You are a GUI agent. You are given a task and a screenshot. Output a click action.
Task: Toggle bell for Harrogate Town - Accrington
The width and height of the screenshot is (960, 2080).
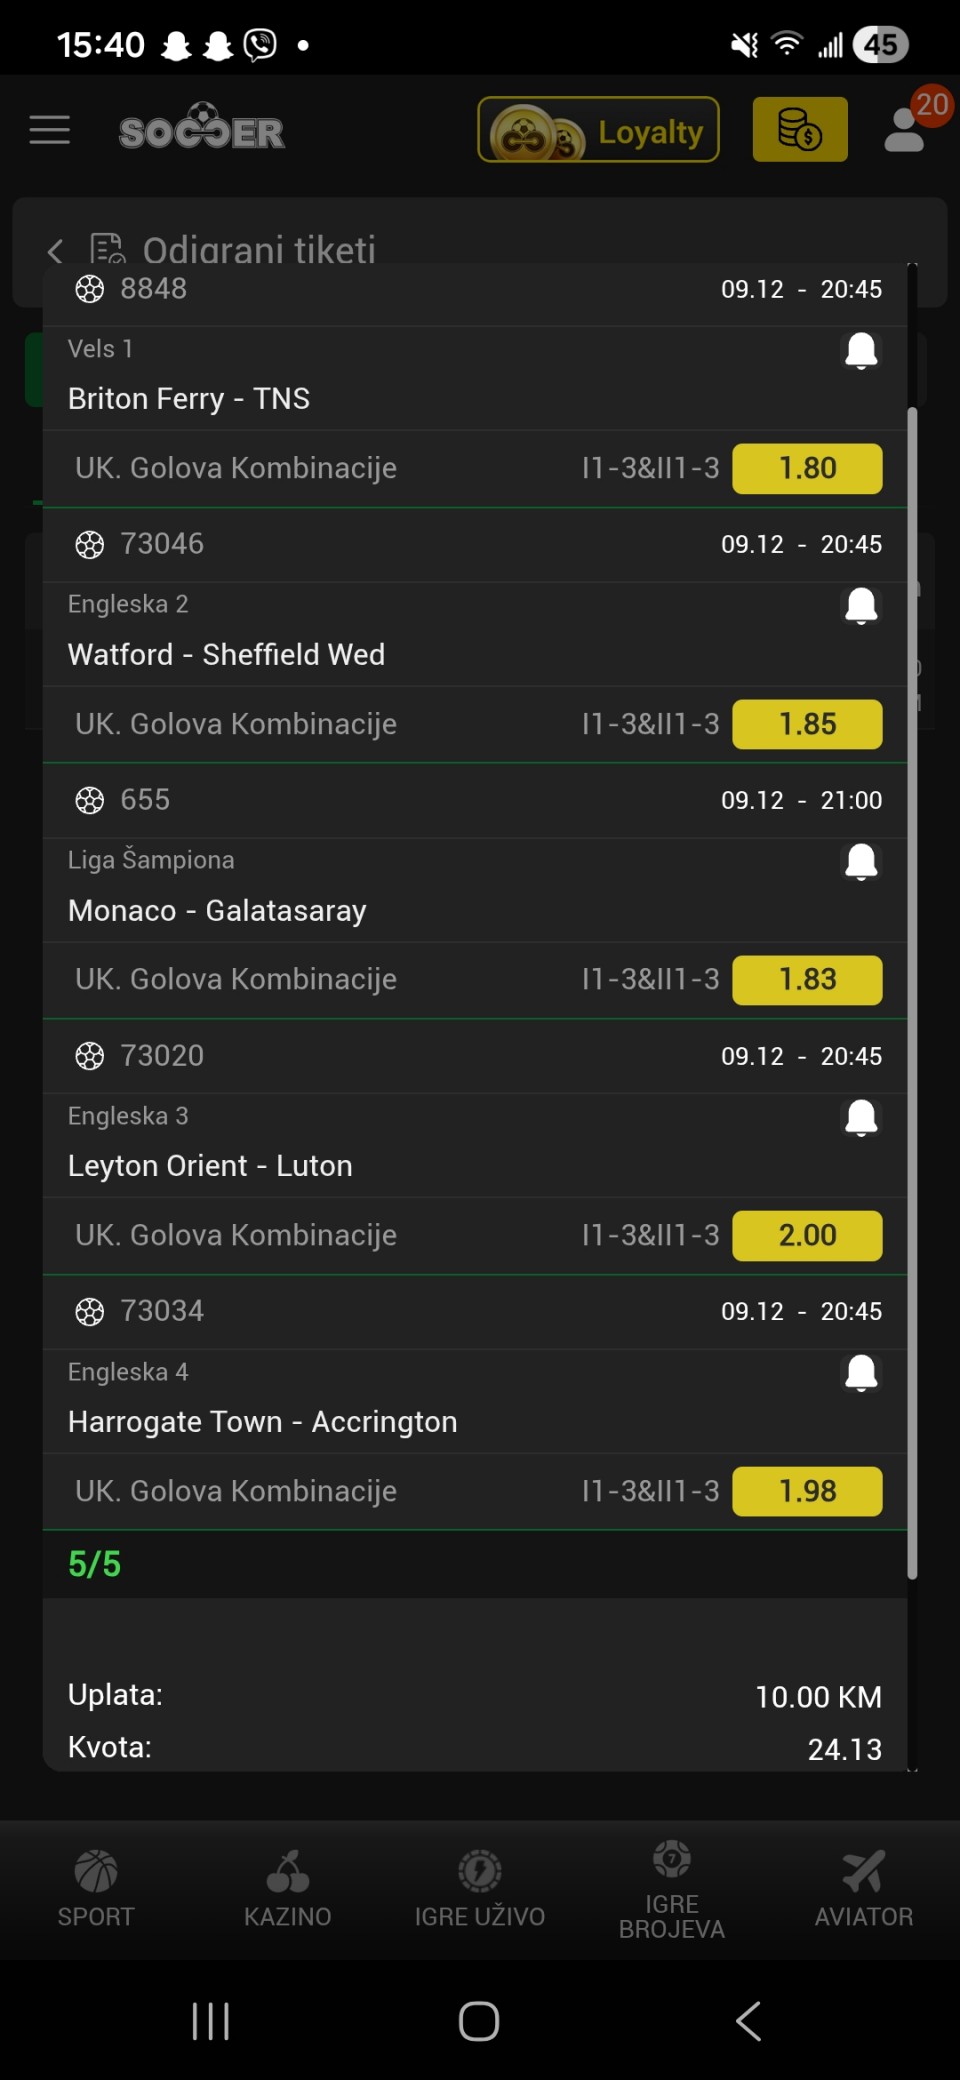point(861,1373)
